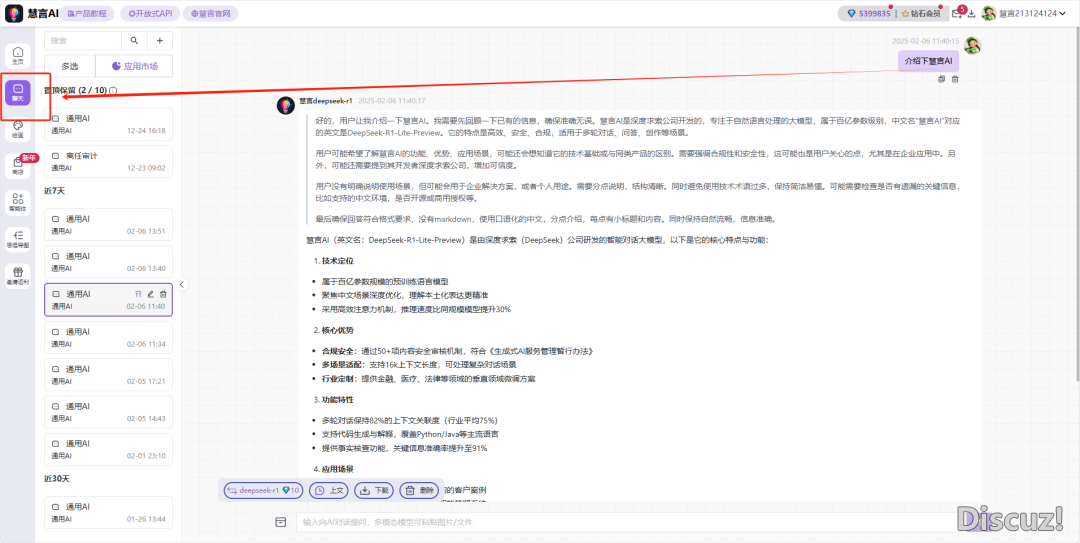This screenshot has height=543, width=1080.
Task: Open the 商店 shop sidebar icon
Action: coord(18,166)
